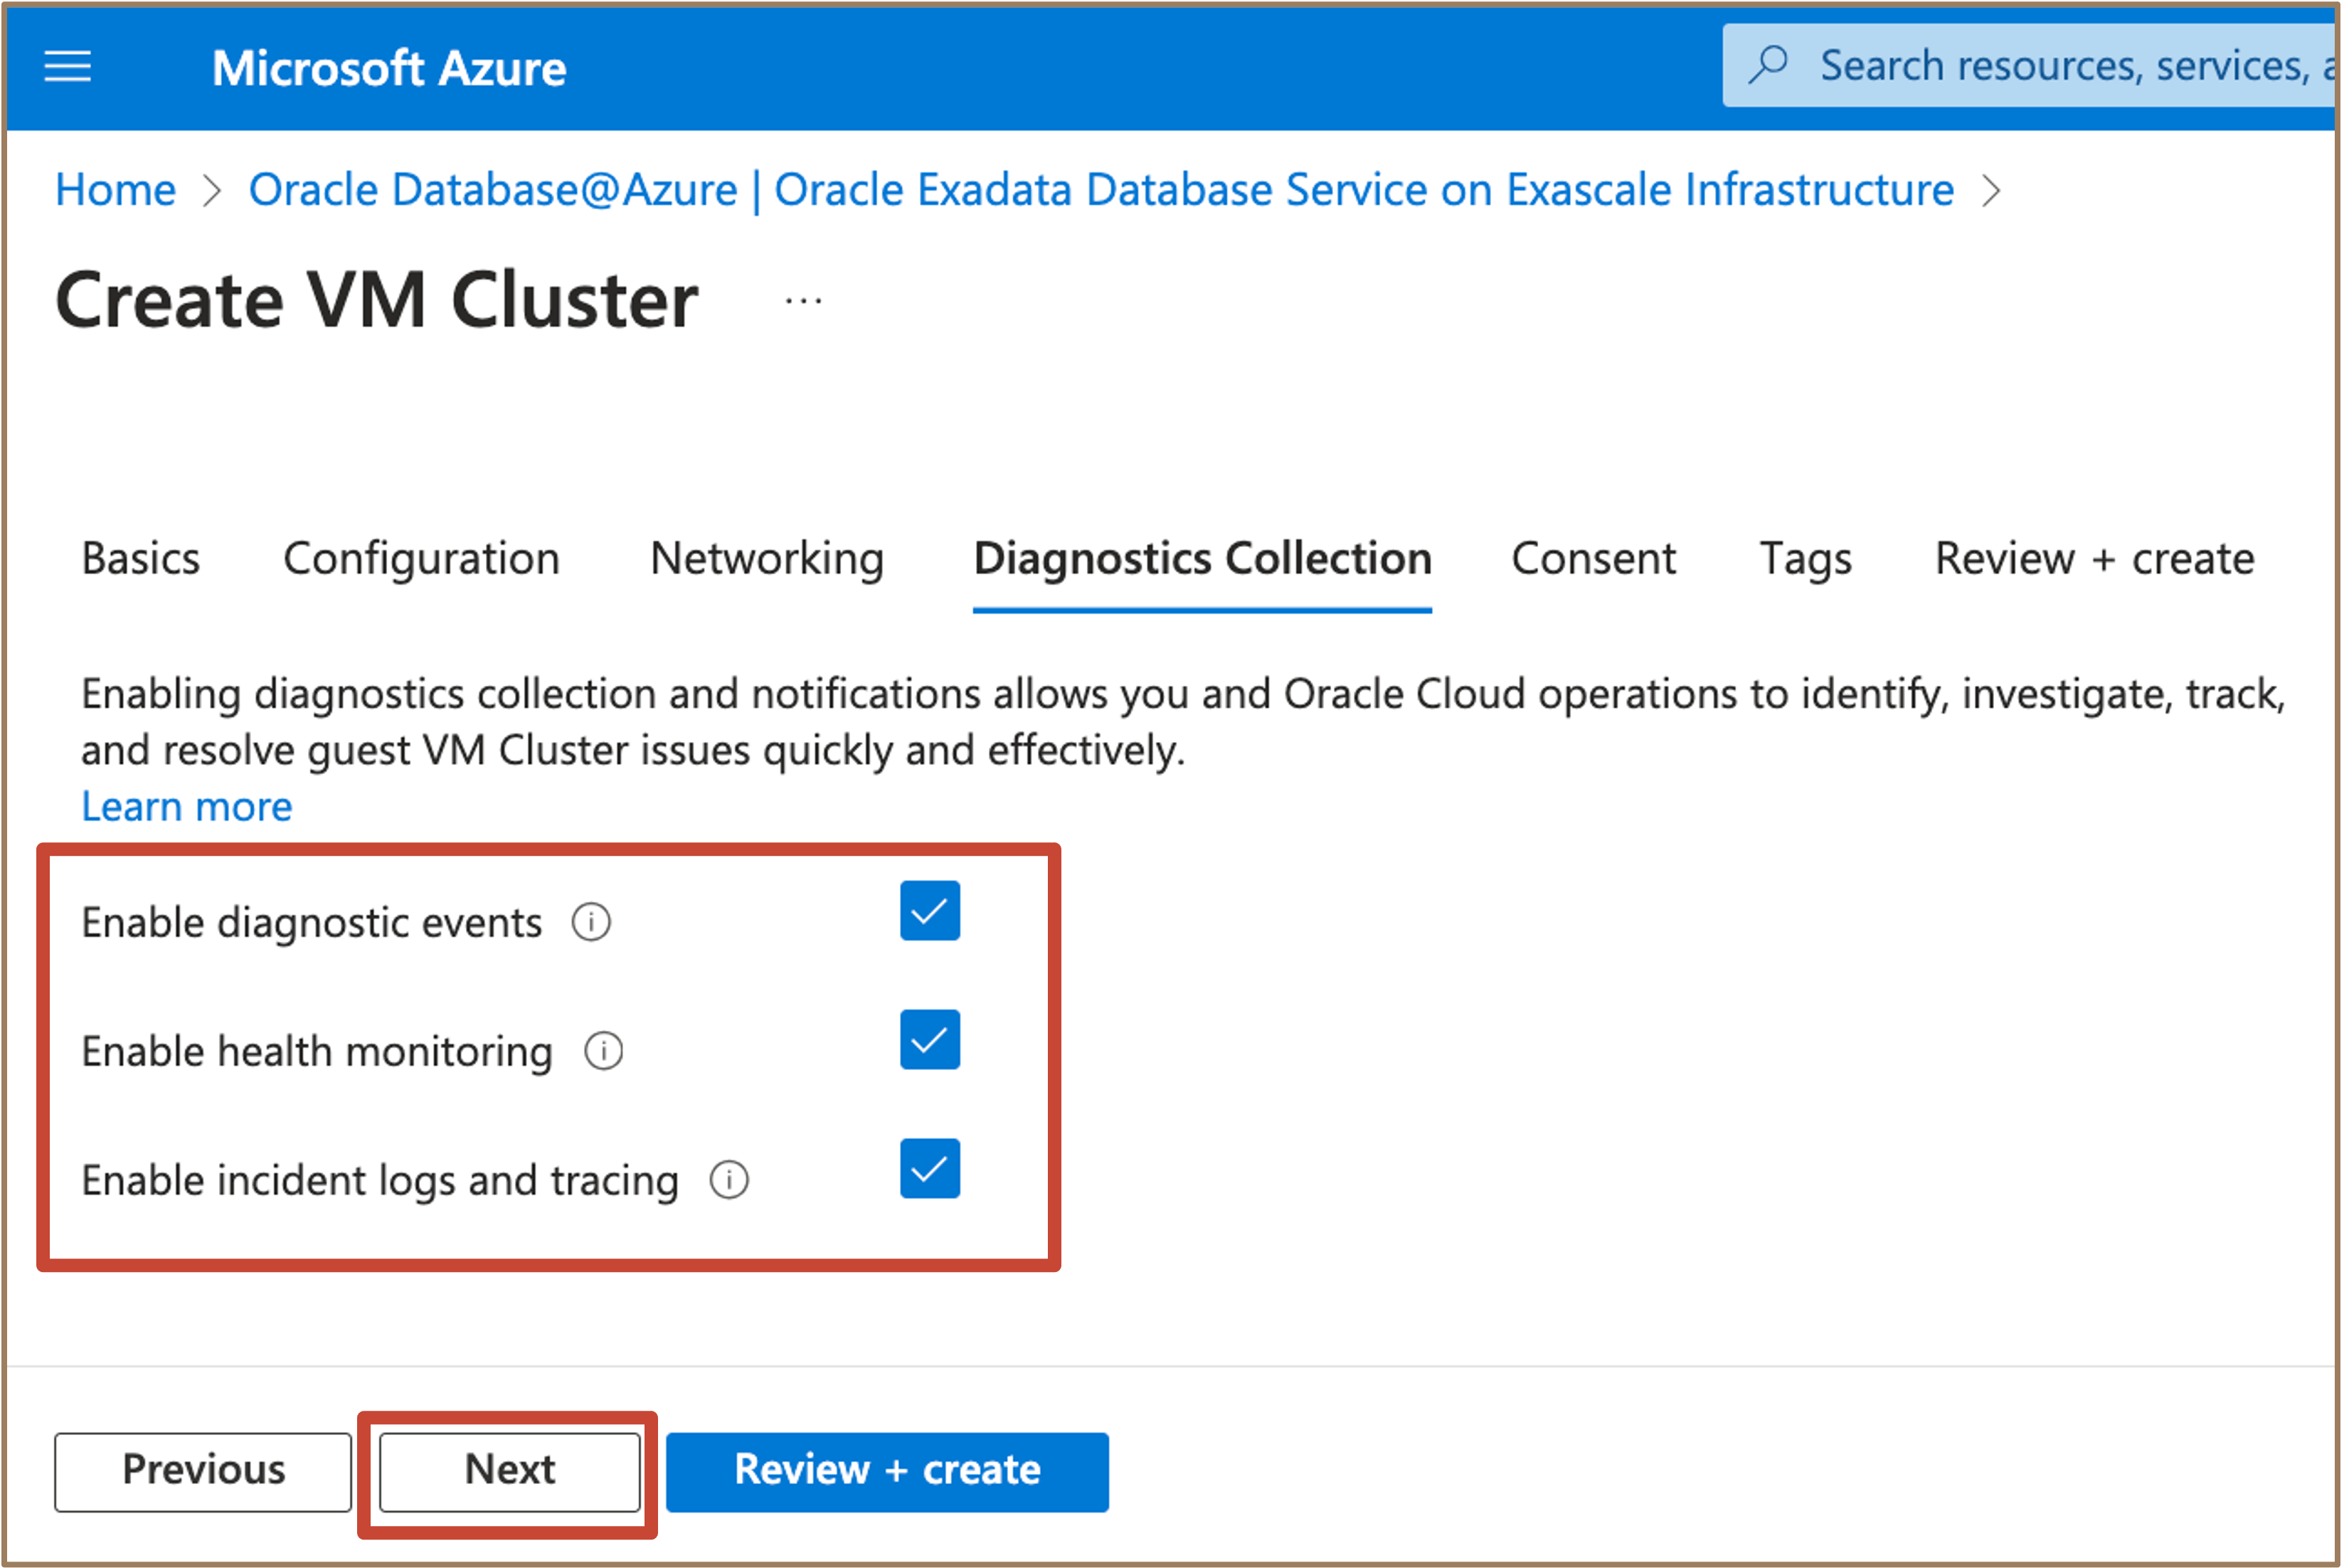Open the Tags tab
This screenshot has height=1568, width=2344.
(1805, 558)
